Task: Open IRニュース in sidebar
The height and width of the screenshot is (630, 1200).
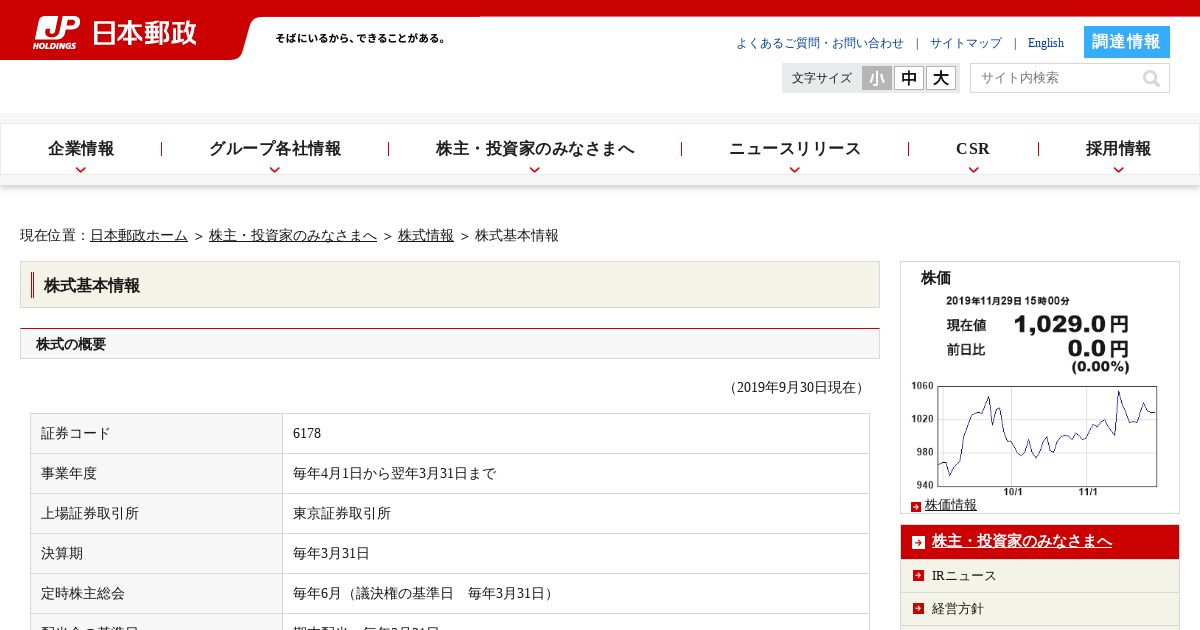Action: click(964, 575)
